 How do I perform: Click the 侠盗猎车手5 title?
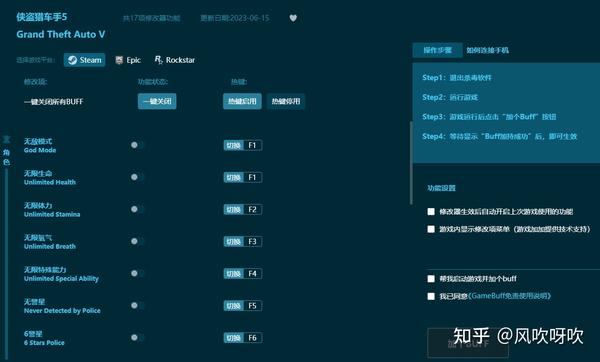pos(42,17)
